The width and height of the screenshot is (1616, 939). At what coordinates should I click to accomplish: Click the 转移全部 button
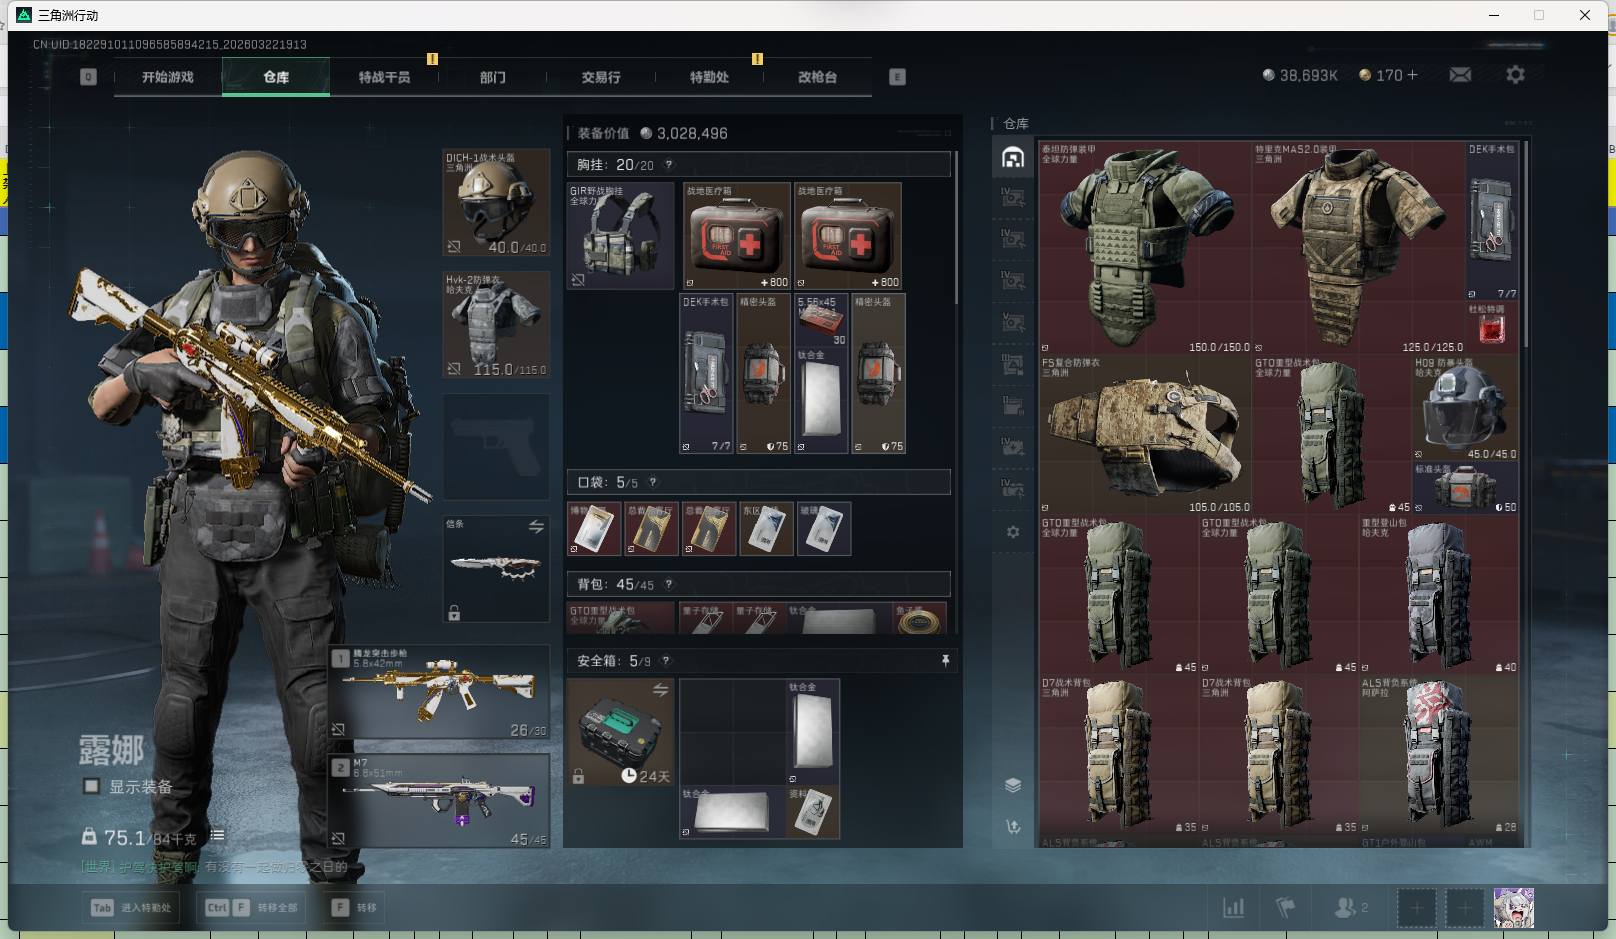point(252,907)
